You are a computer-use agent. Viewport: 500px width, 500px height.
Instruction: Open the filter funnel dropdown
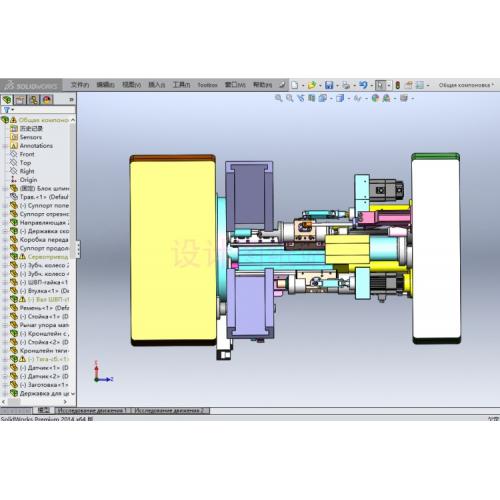[x=8, y=109]
